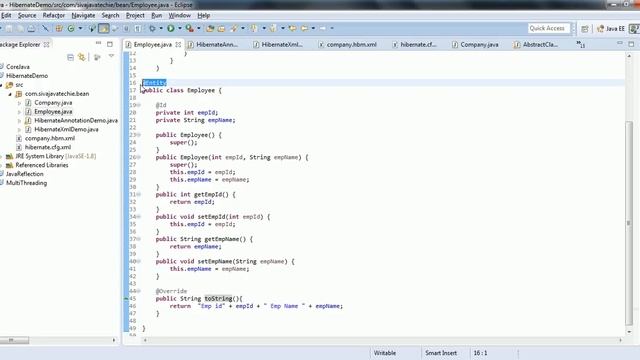Maximize the editor area
This screenshot has height=360, width=640.
point(631,44)
